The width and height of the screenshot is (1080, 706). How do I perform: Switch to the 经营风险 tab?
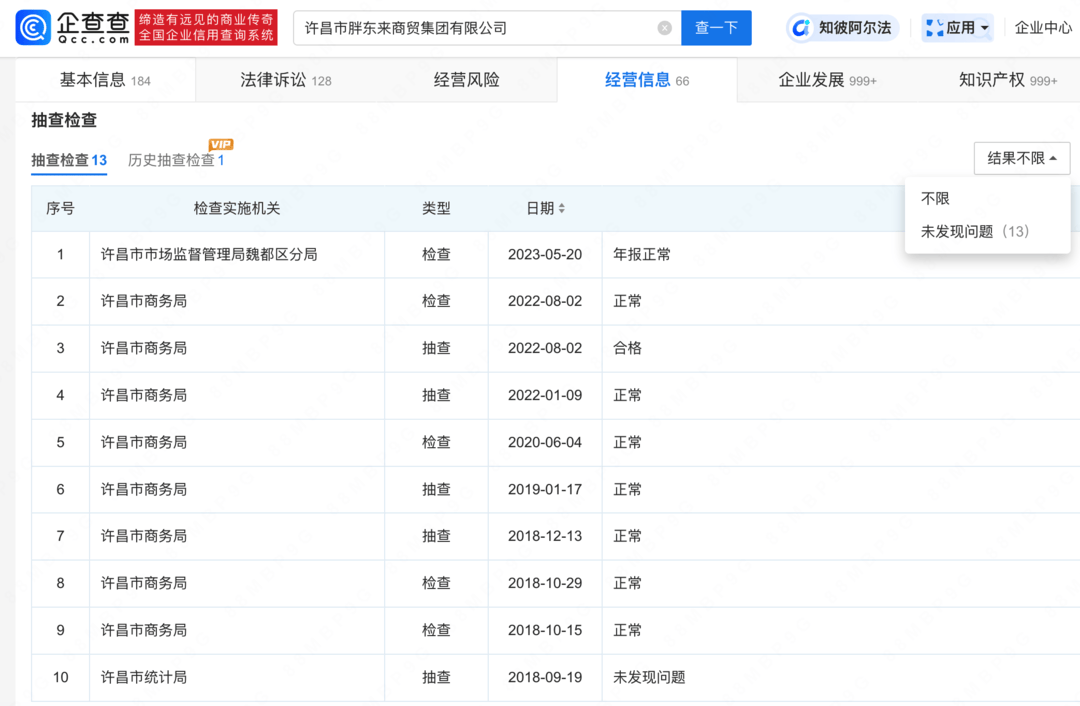(x=465, y=79)
